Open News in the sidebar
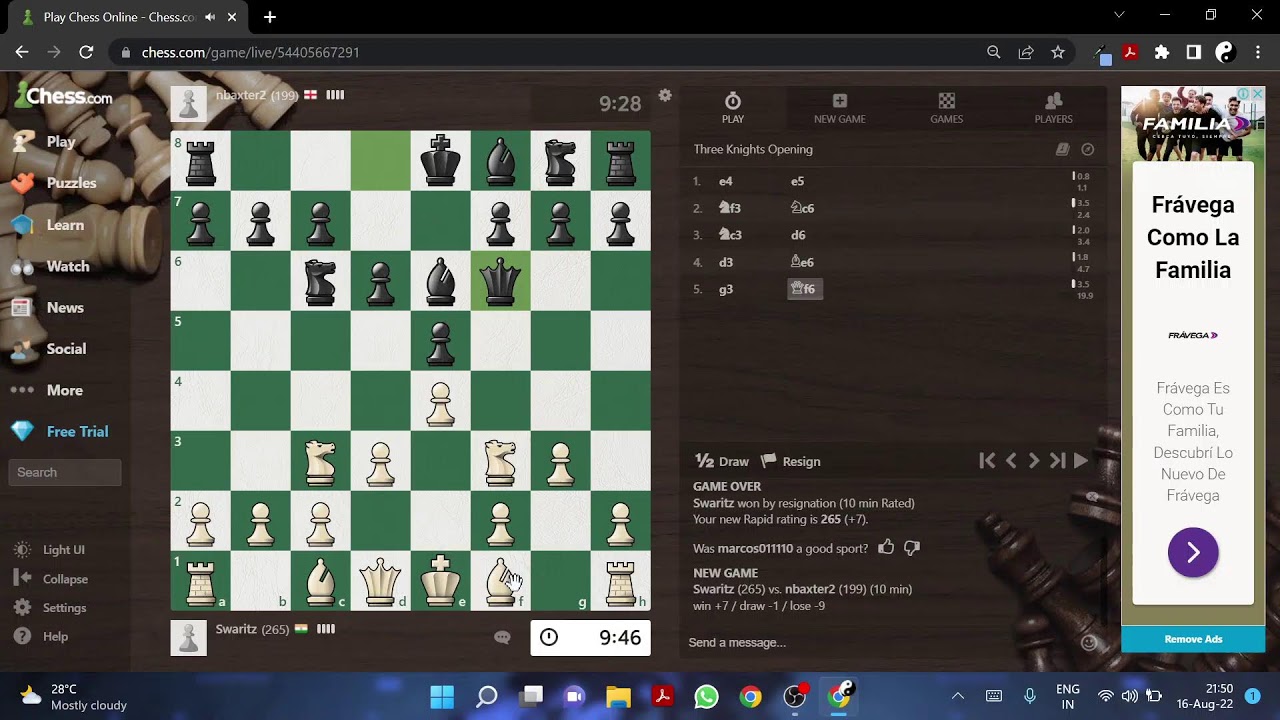 pyautogui.click(x=48, y=308)
